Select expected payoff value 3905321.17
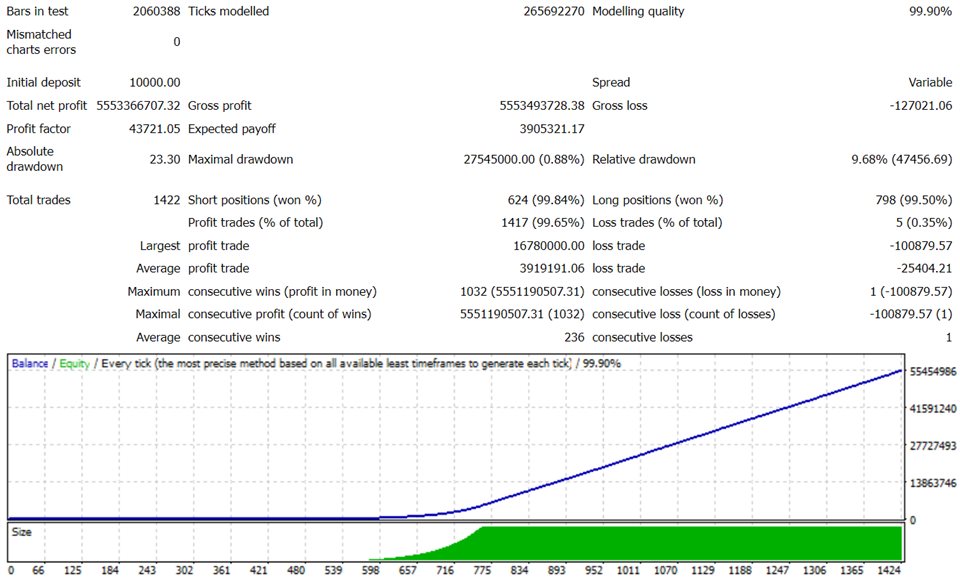 552,129
